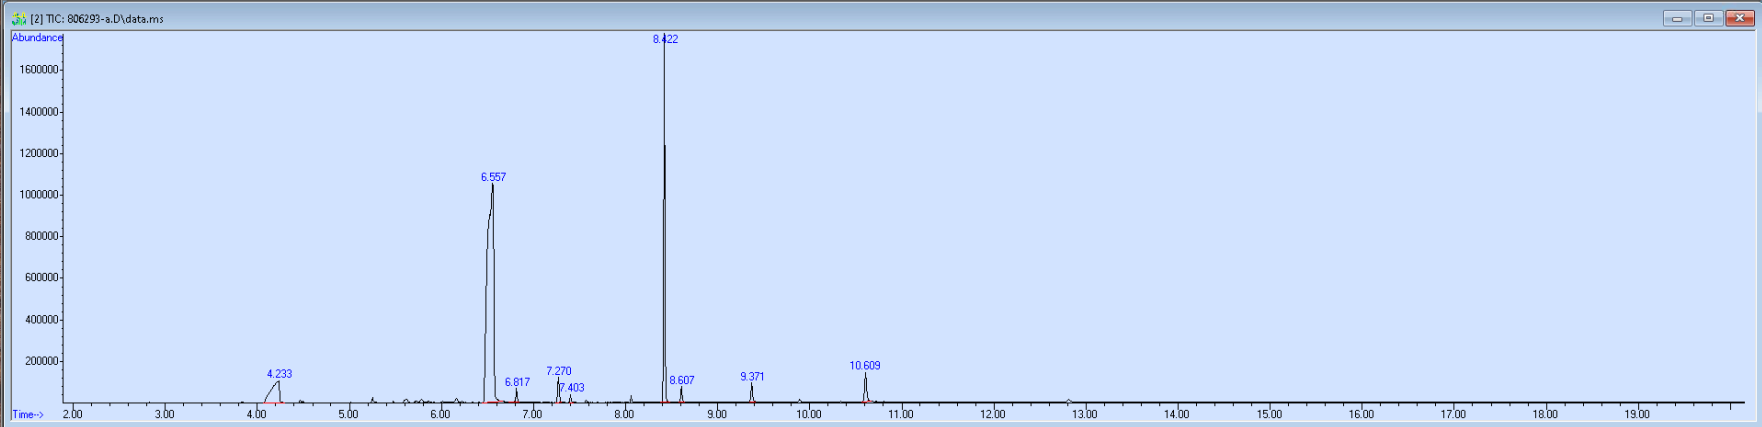Screen dimensions: 1762x427
Task: Click the 7.270 peak label
Action: click(x=559, y=371)
